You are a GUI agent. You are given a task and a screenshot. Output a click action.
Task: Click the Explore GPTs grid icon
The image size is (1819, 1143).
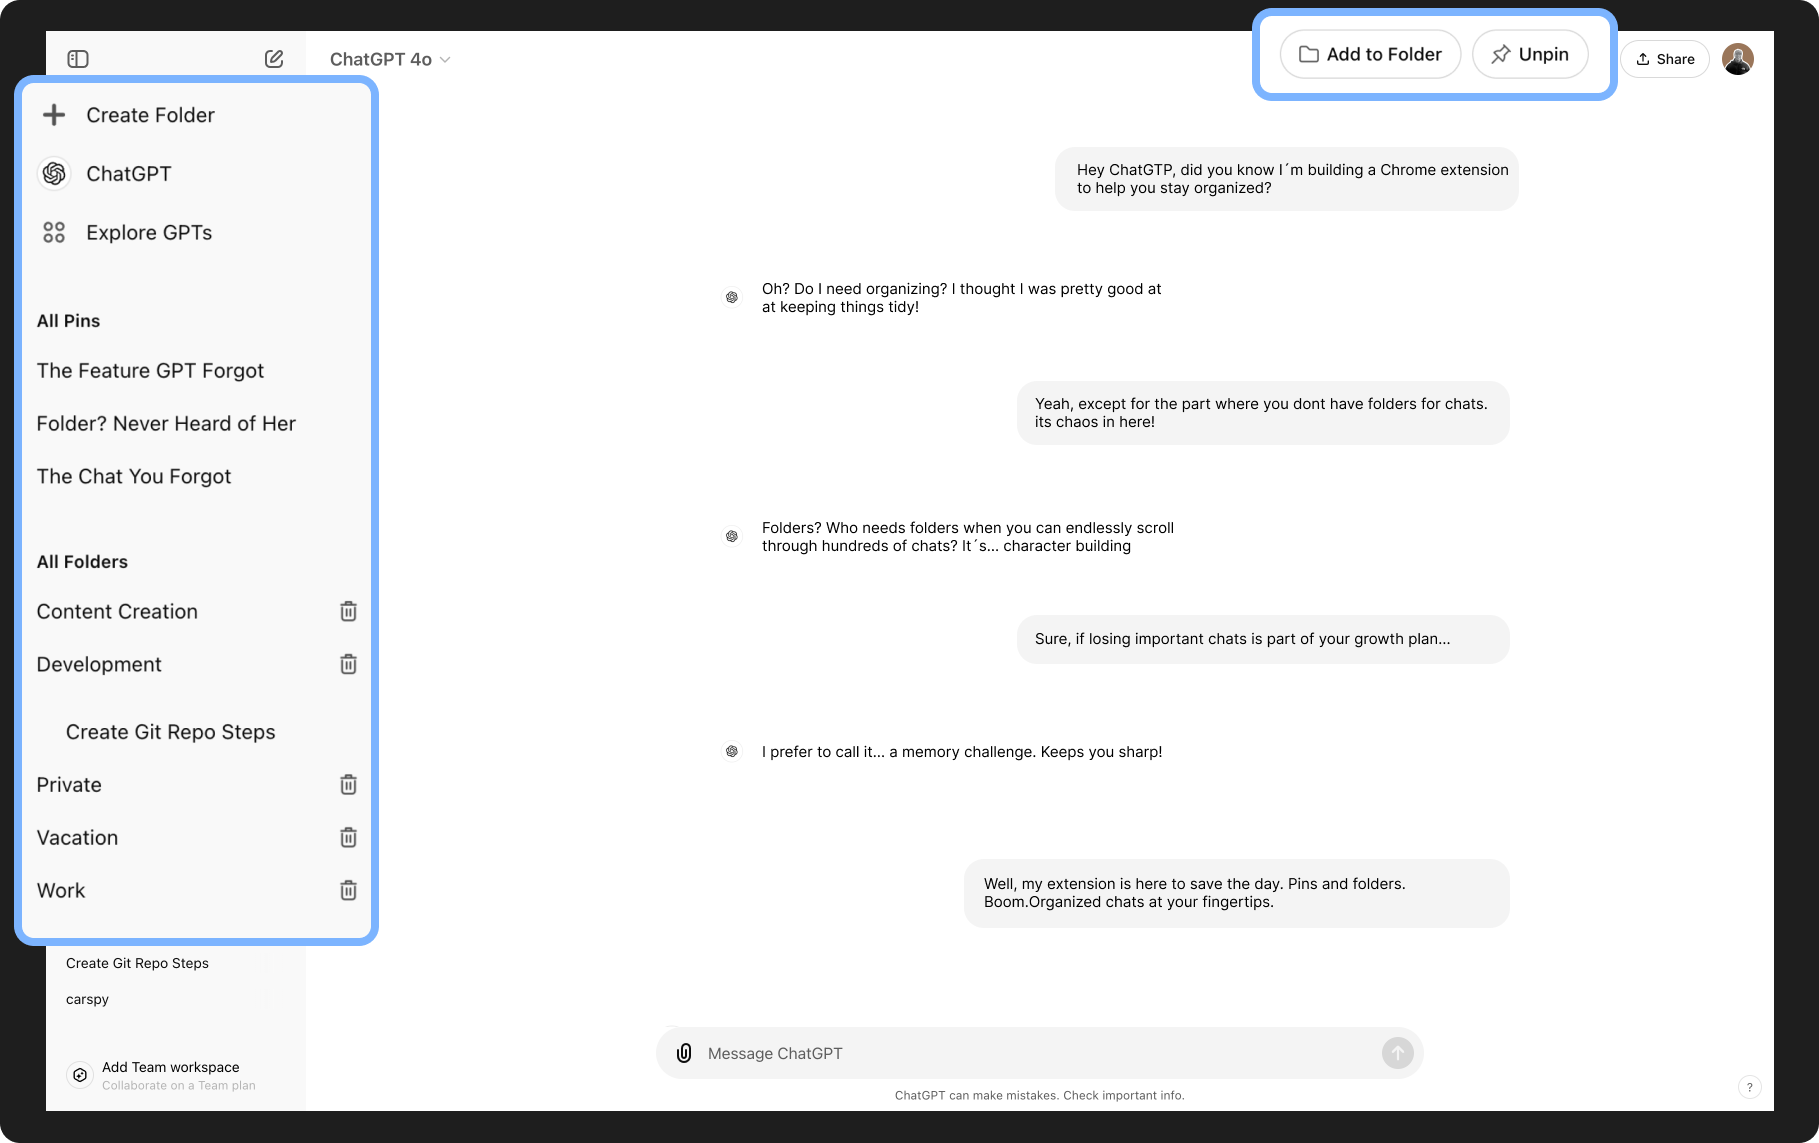(54, 233)
